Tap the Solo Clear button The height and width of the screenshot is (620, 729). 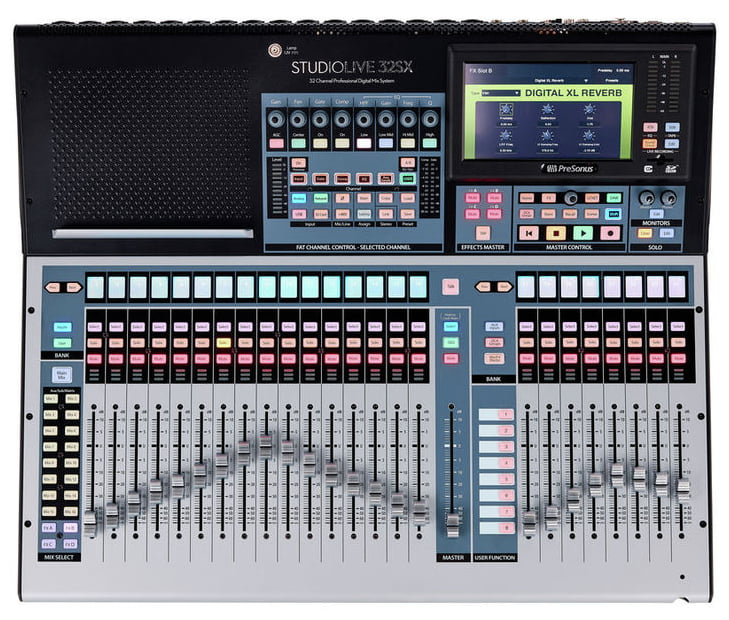click(645, 233)
